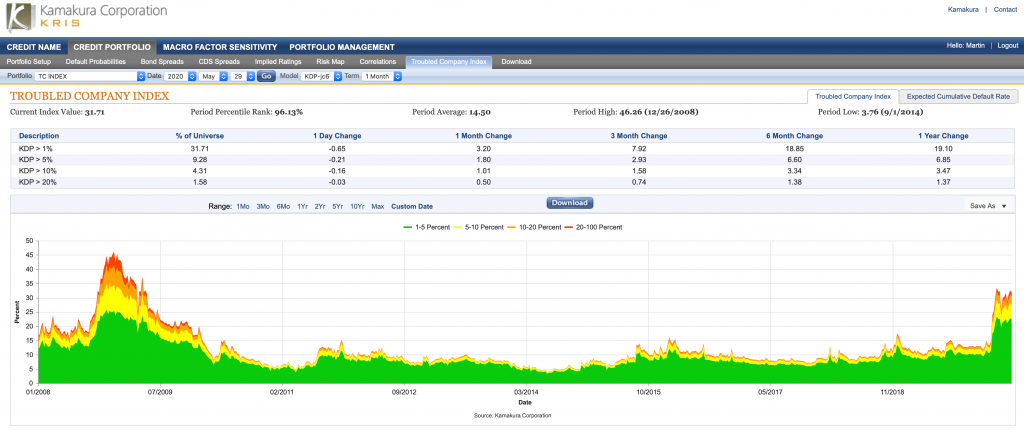Click the 11/2018 date axis label
Screen dimensions: 1024x432
click(x=892, y=392)
